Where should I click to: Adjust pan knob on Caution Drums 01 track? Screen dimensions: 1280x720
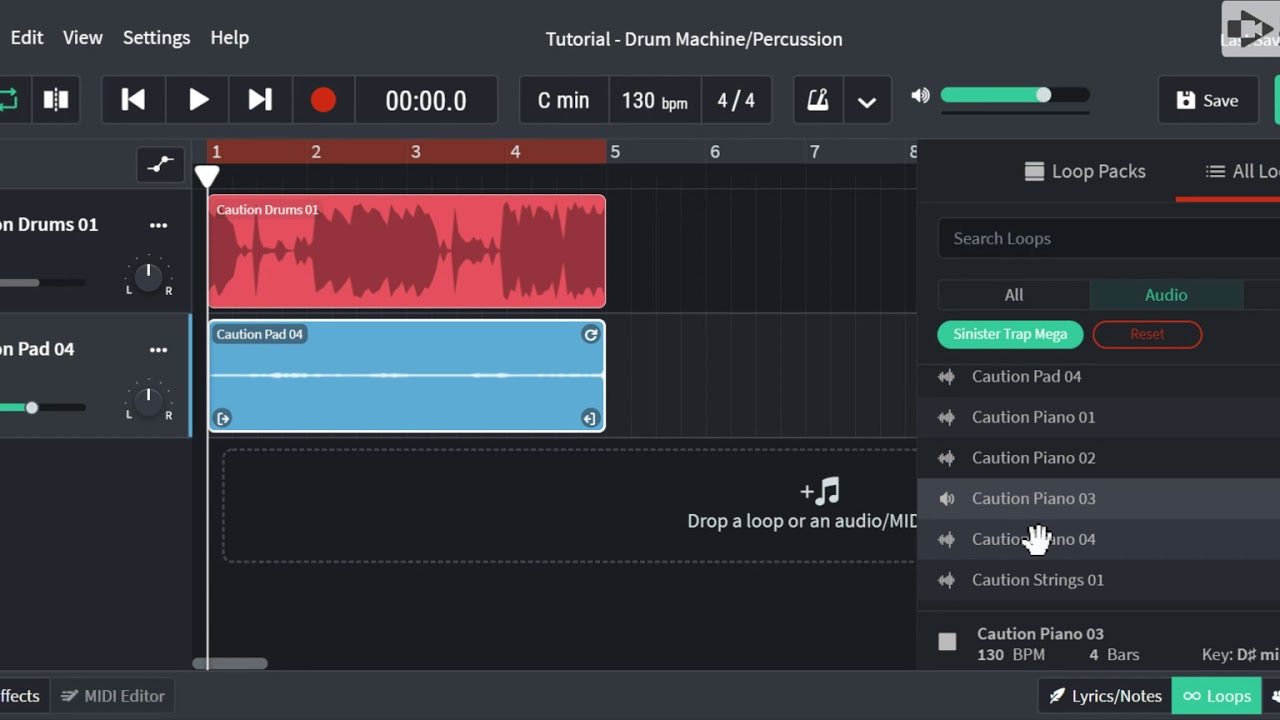click(148, 277)
